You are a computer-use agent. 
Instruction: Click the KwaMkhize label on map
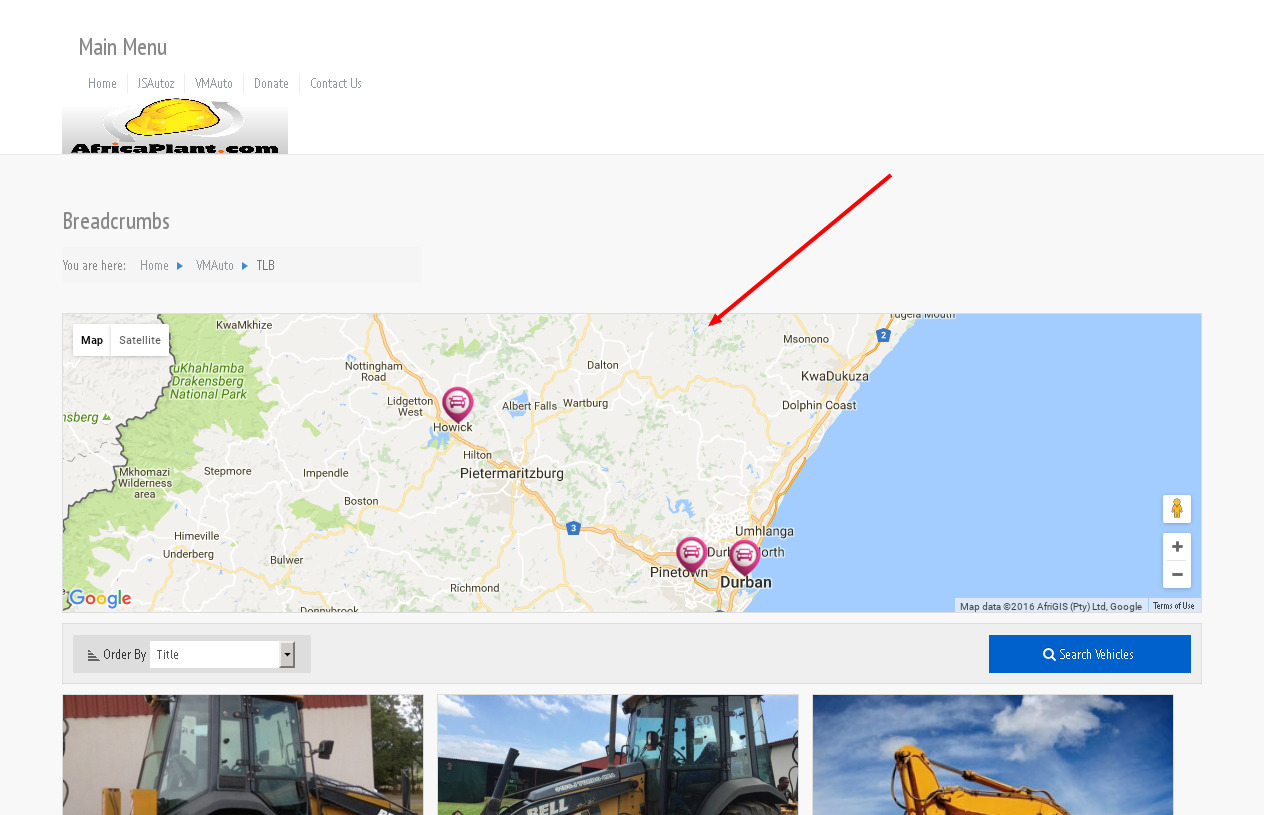coord(244,325)
